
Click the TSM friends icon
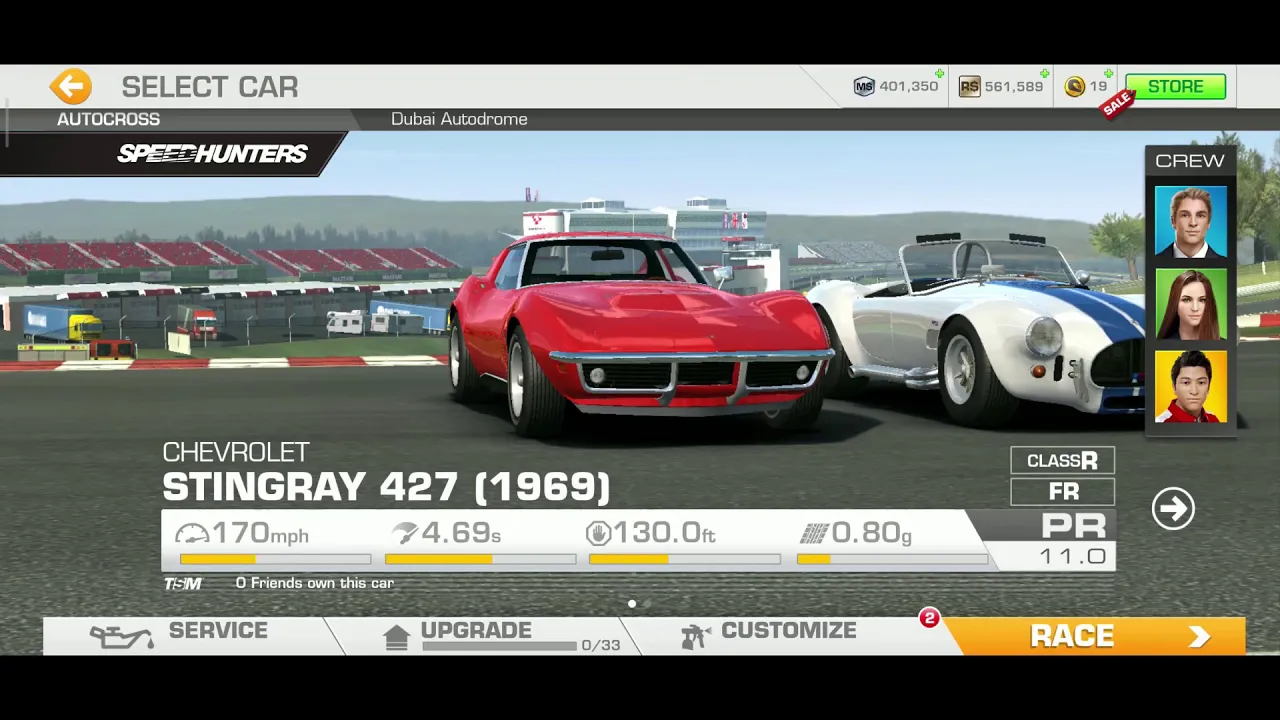(x=183, y=583)
